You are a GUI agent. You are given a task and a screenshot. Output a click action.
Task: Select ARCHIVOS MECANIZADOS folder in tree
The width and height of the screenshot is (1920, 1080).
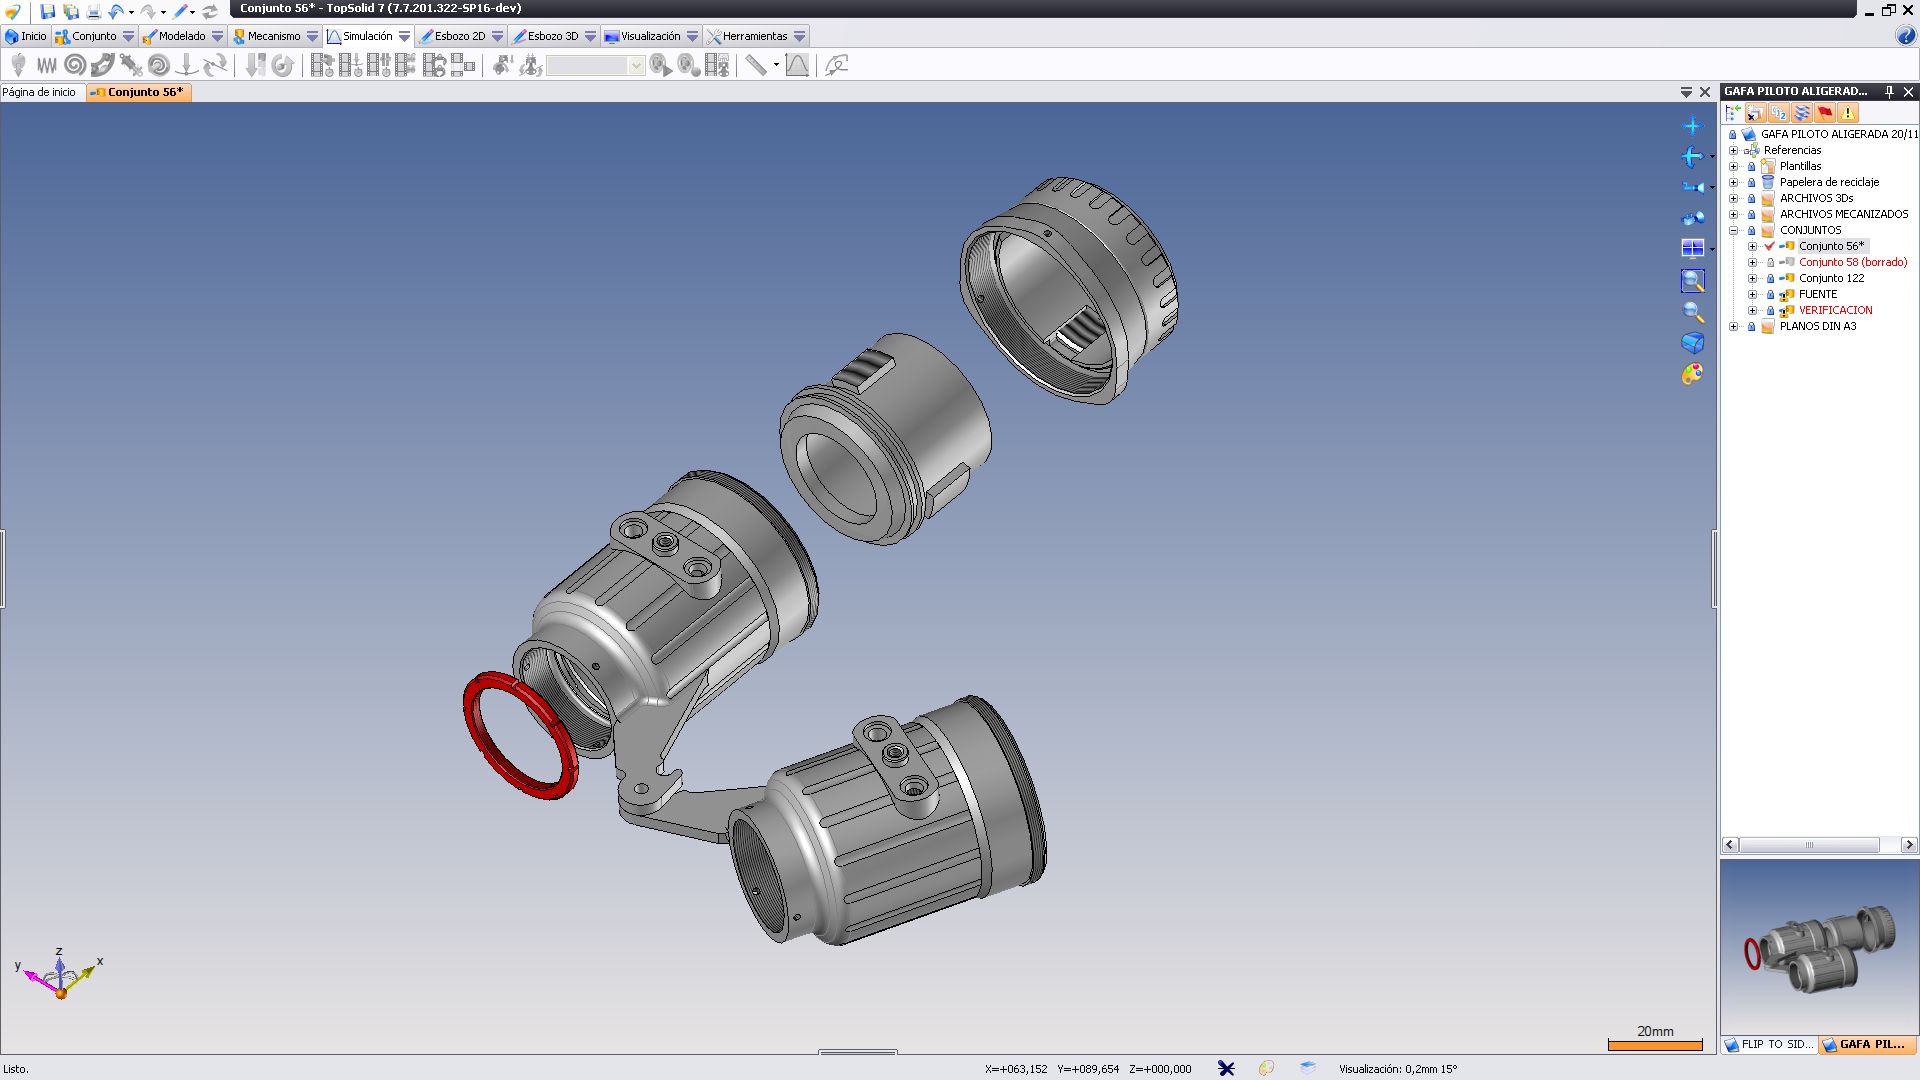coord(1843,214)
